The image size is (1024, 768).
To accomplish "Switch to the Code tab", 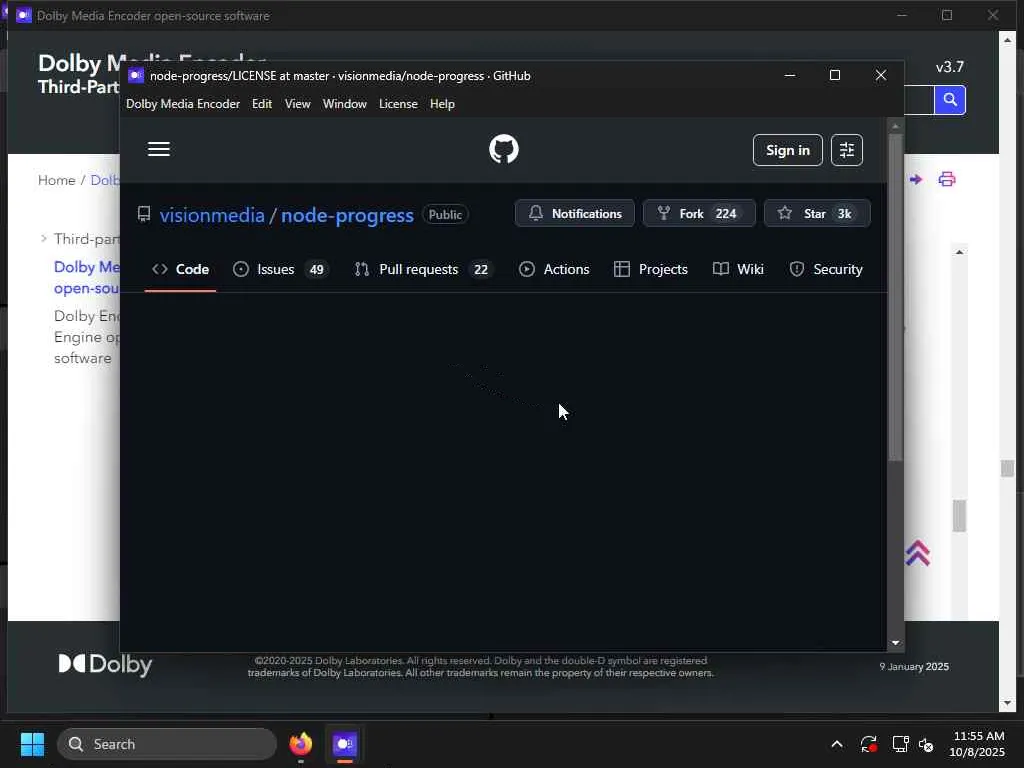I will pos(180,269).
